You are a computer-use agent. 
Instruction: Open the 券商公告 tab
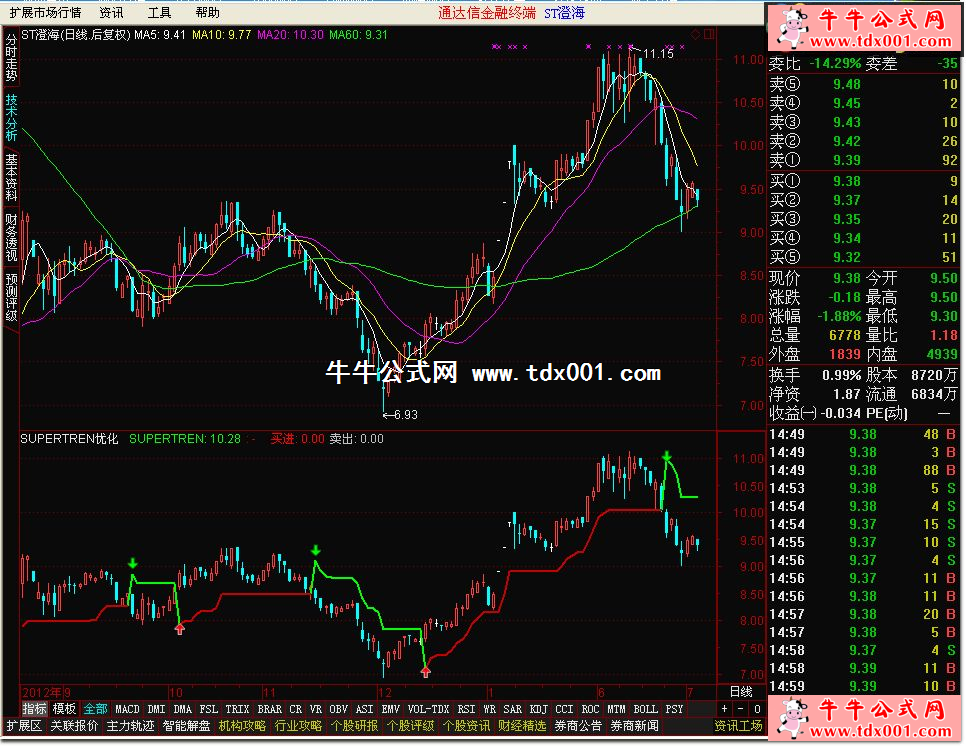point(578,726)
